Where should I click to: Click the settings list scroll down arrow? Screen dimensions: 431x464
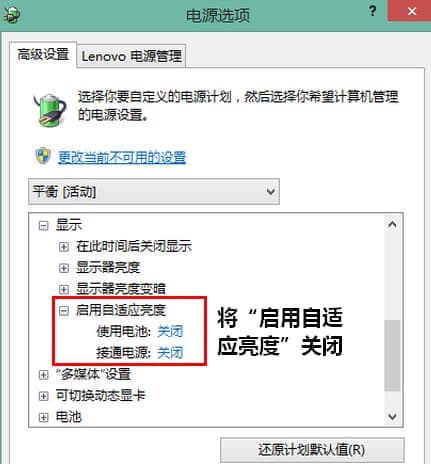pos(392,416)
